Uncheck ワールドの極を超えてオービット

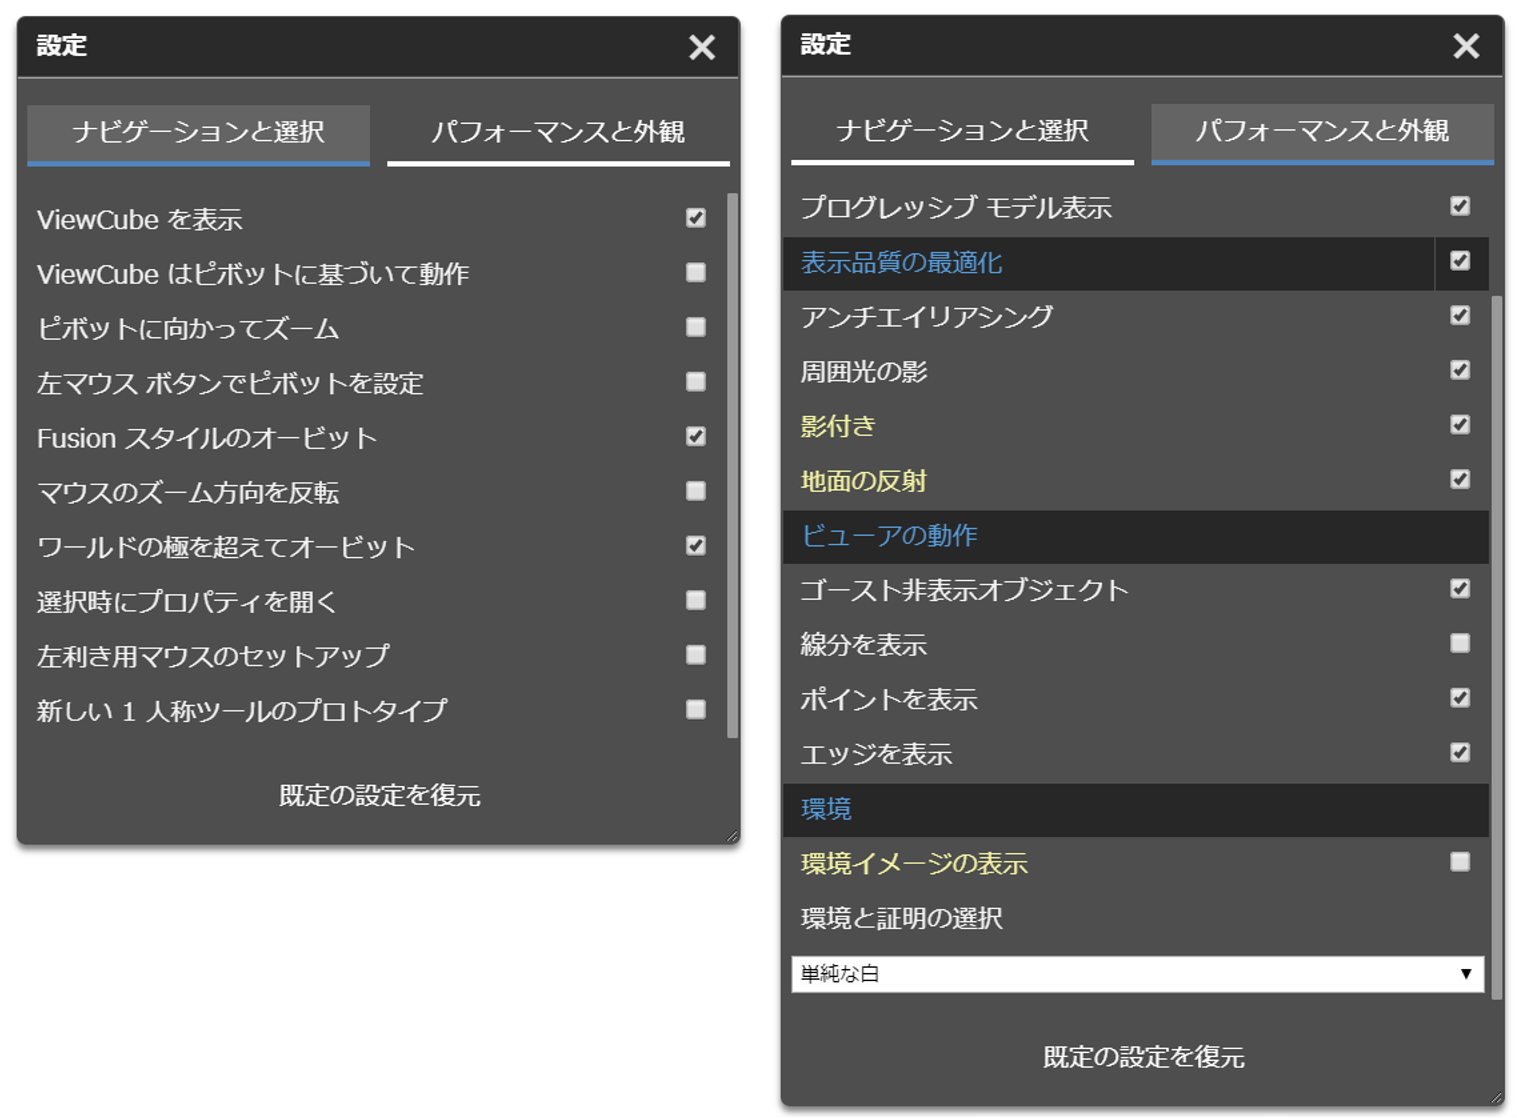(696, 546)
